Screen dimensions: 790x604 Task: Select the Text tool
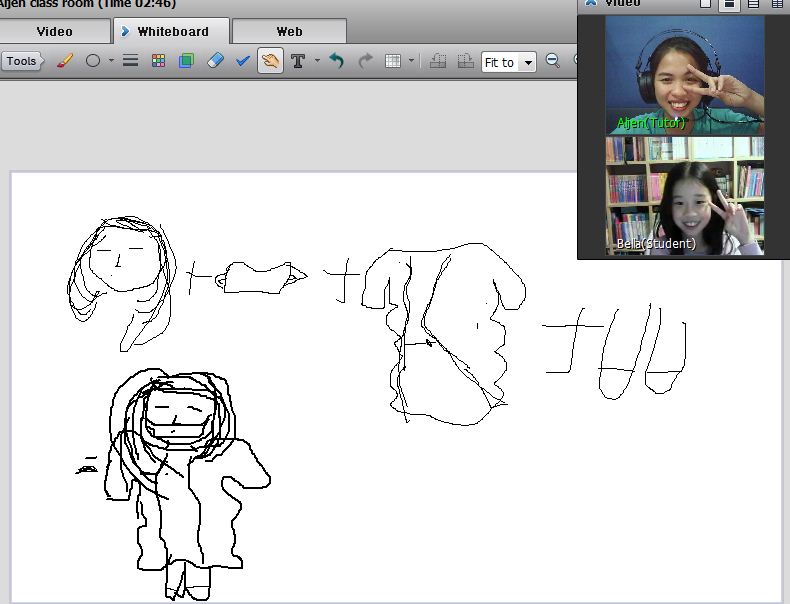[x=297, y=61]
